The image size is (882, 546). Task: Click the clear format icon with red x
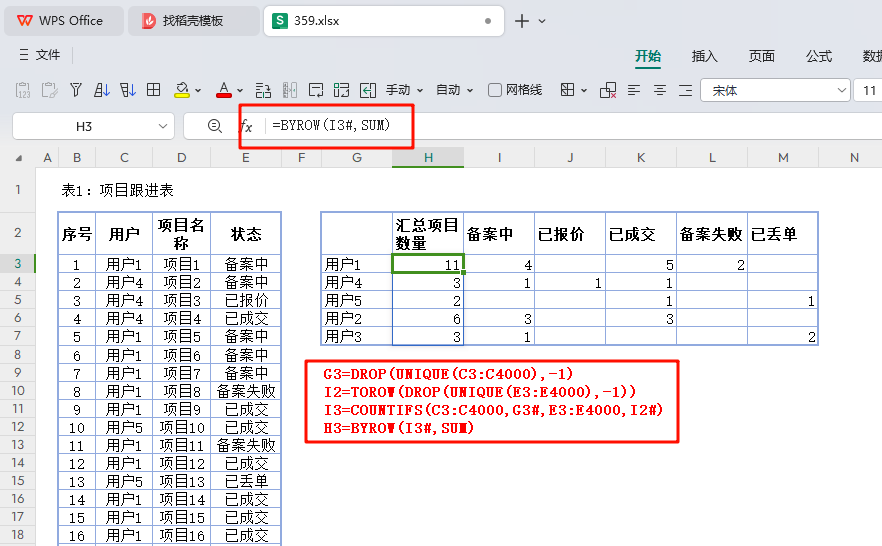[x=608, y=90]
